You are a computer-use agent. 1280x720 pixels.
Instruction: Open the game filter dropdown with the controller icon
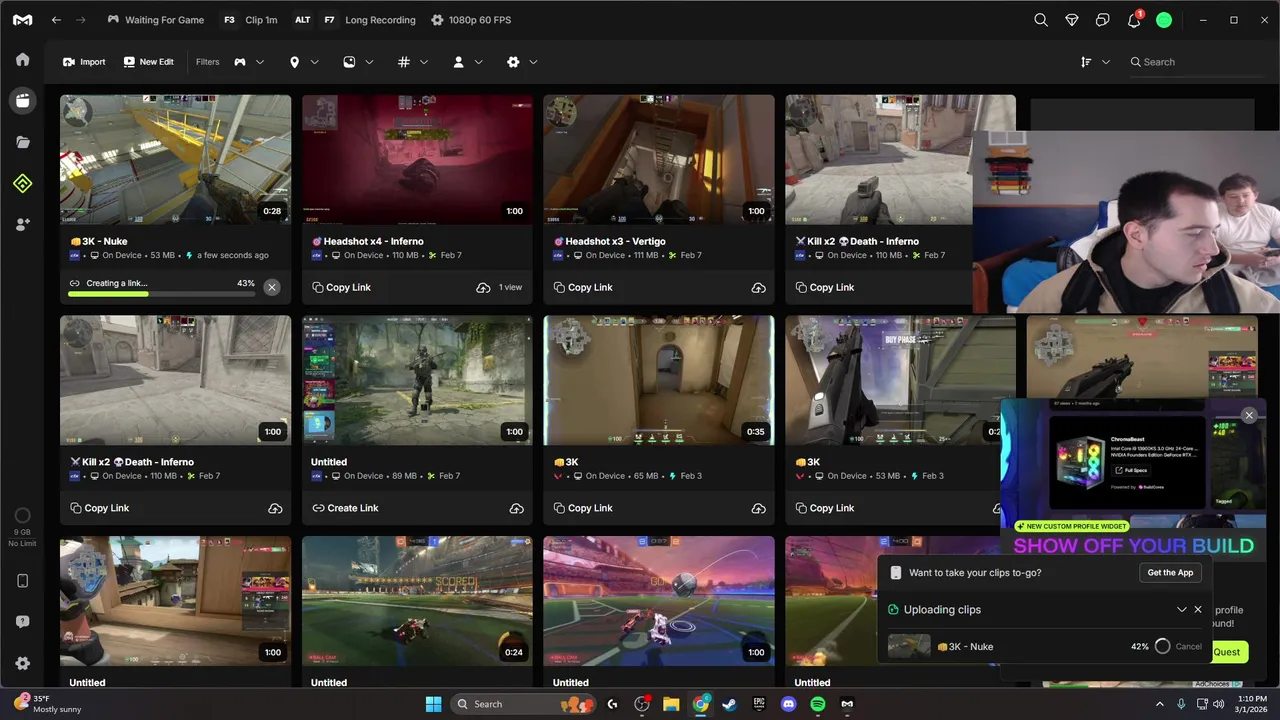click(x=249, y=62)
